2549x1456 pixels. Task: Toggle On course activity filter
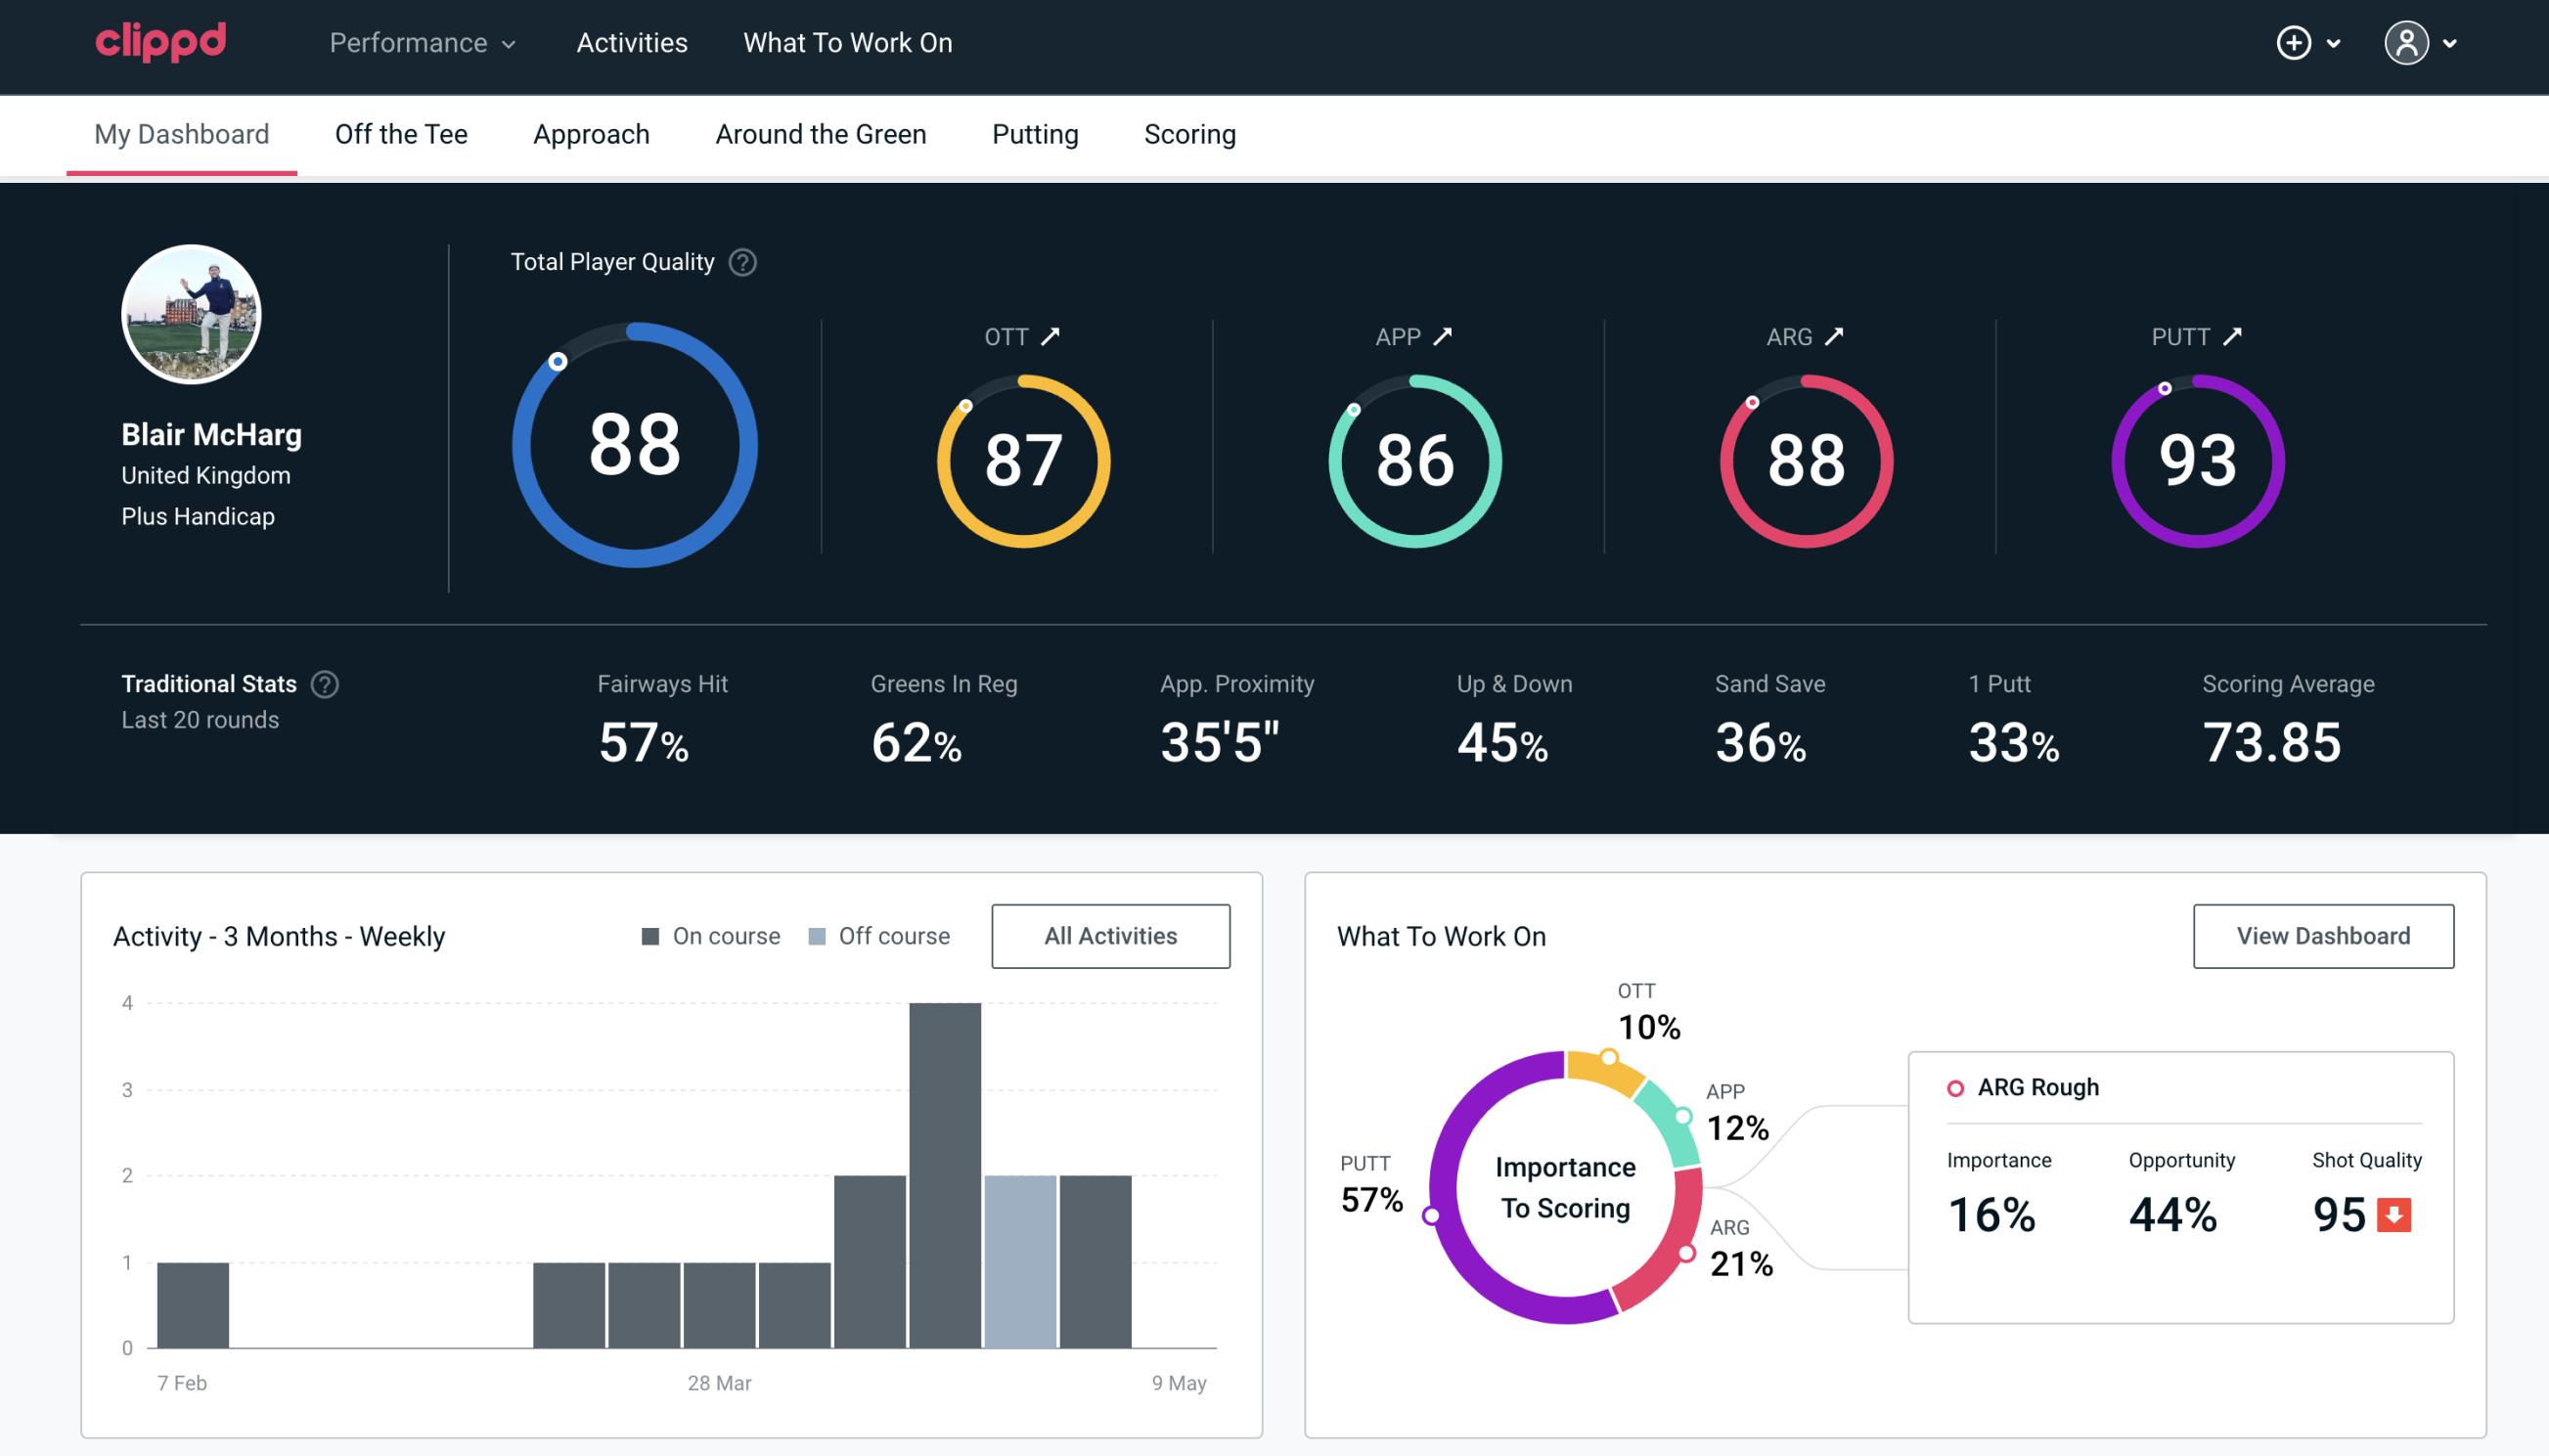[x=709, y=936]
